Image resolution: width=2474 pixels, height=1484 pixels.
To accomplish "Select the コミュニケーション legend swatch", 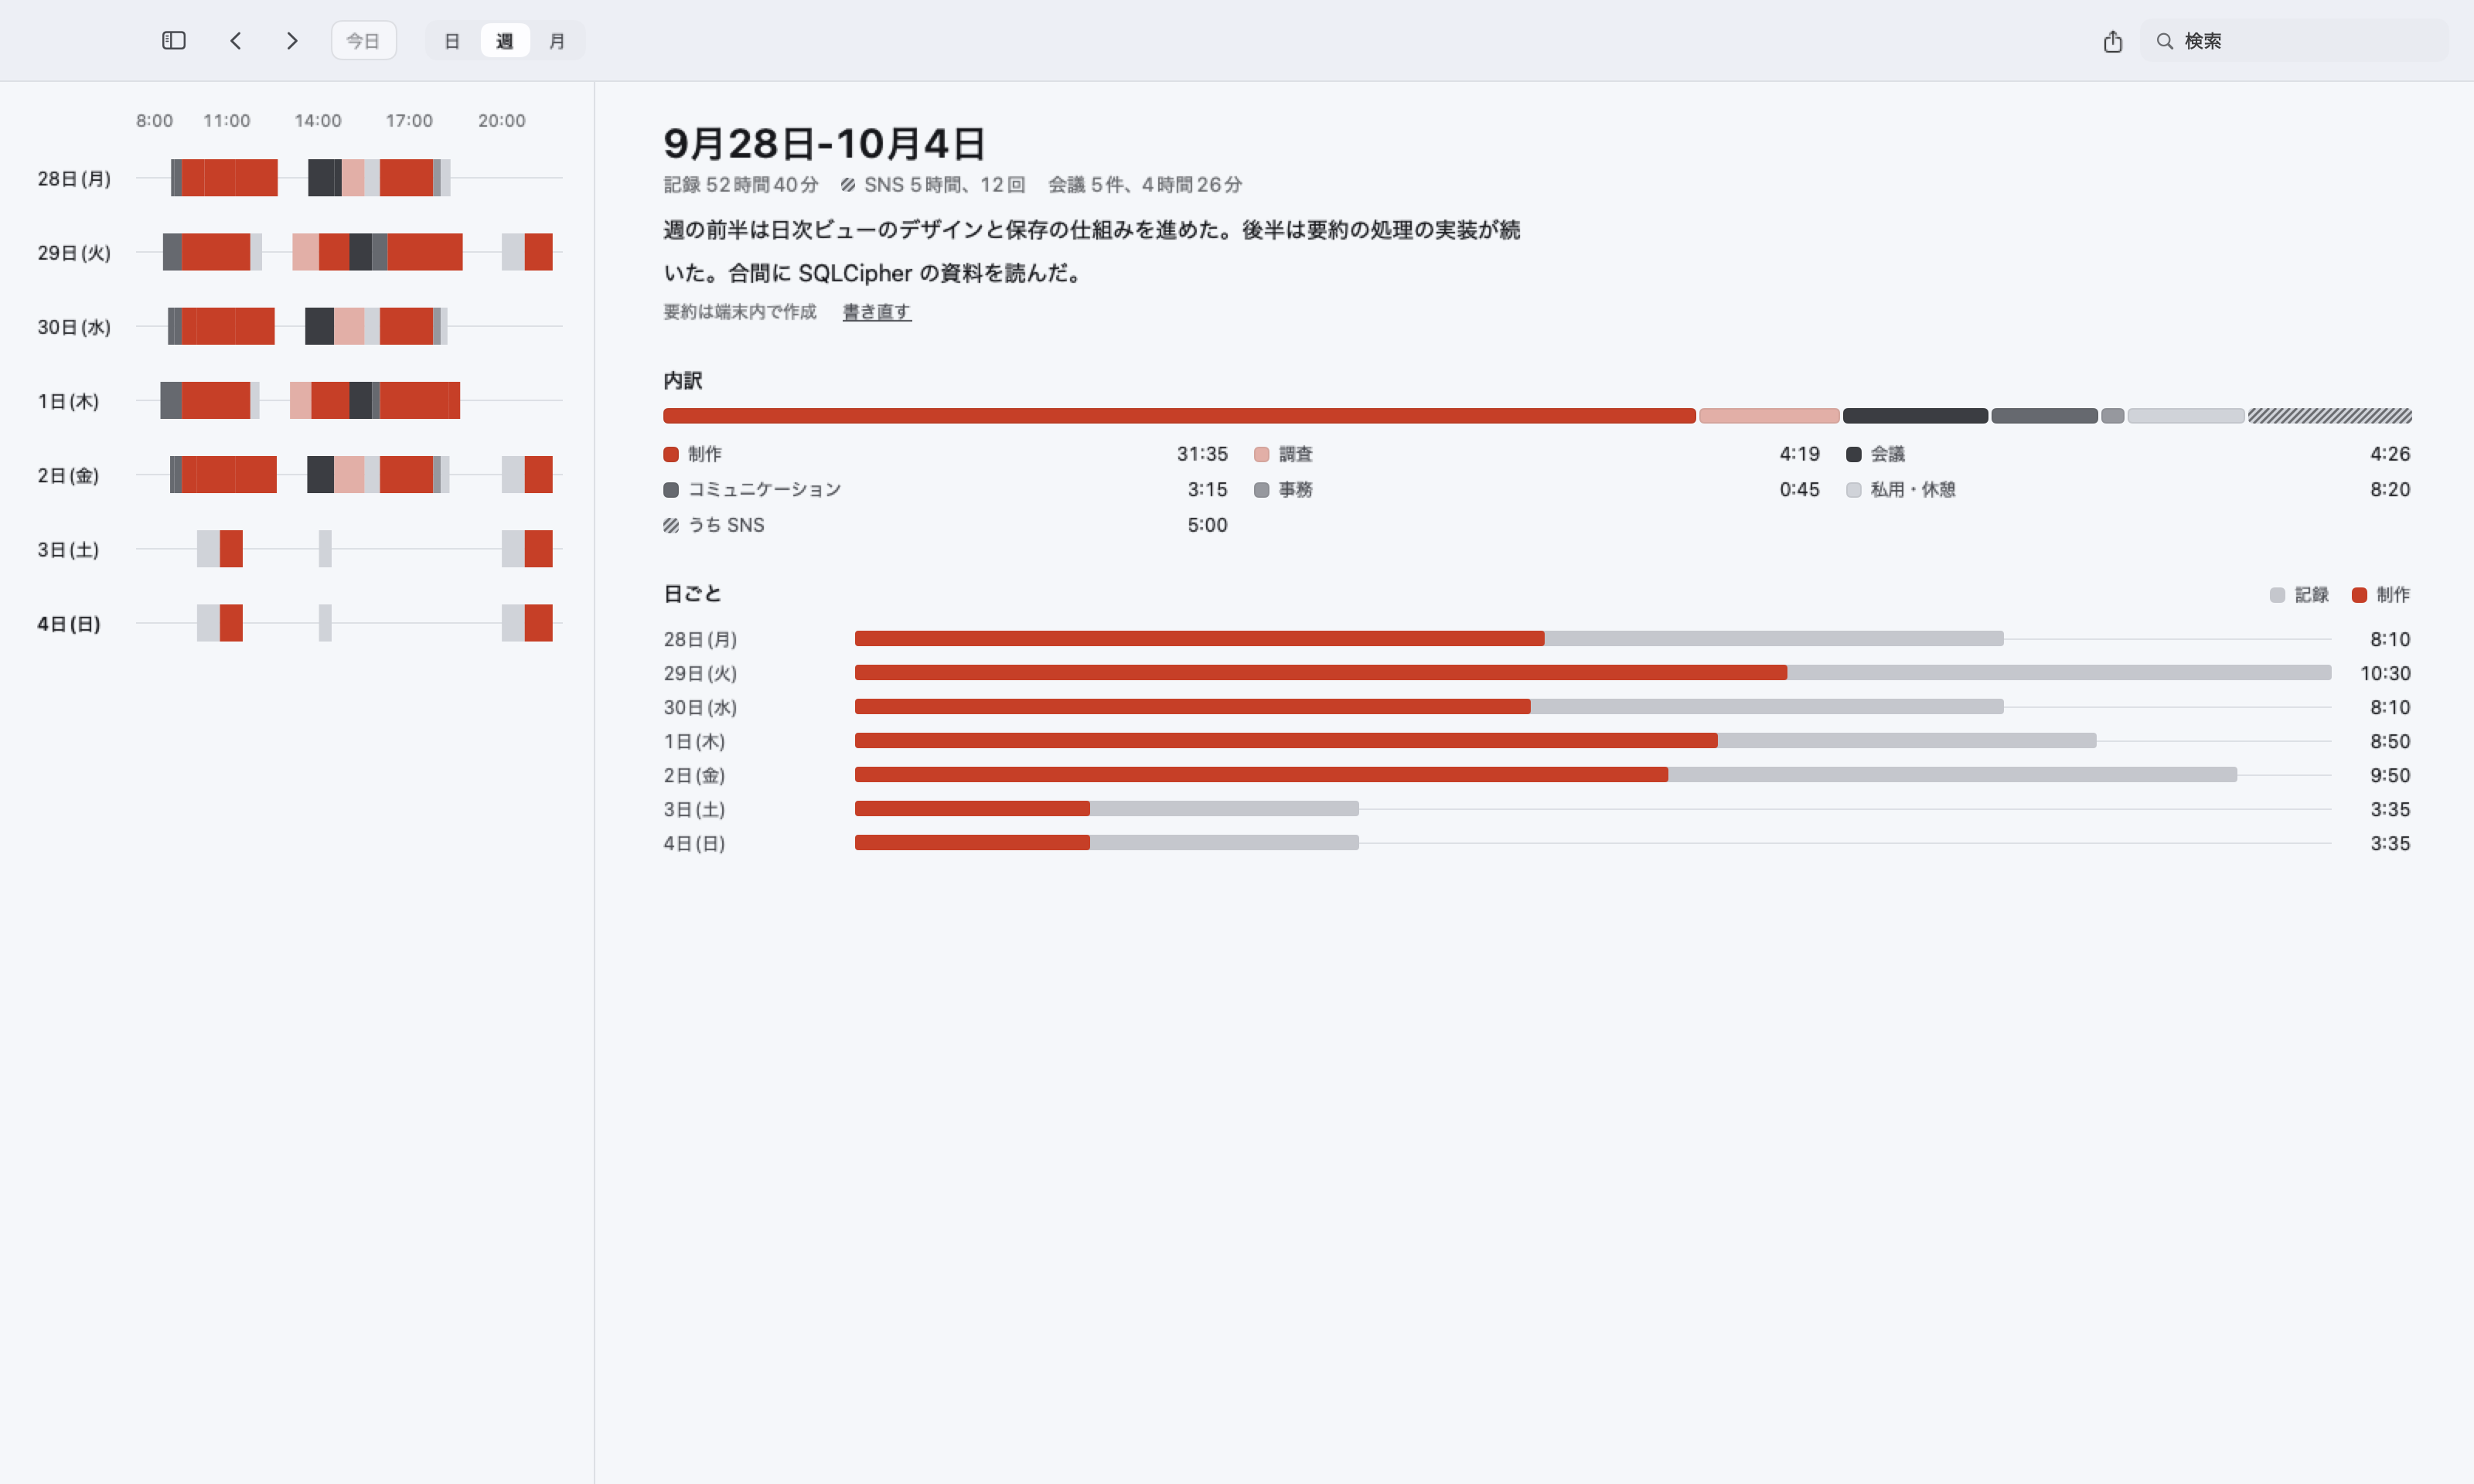I will (x=671, y=490).
